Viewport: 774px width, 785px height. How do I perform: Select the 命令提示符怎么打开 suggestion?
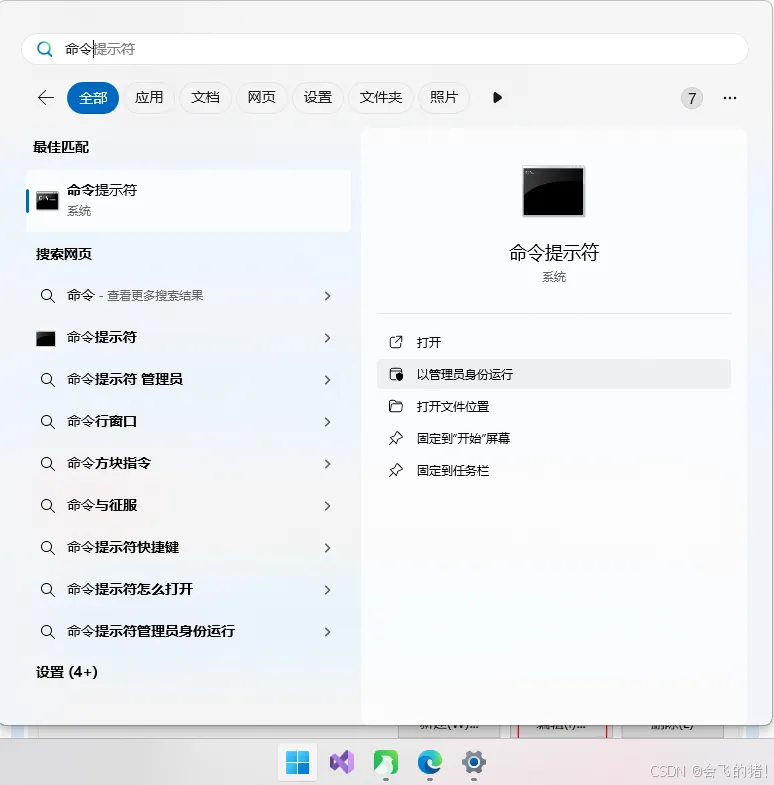click(188, 590)
